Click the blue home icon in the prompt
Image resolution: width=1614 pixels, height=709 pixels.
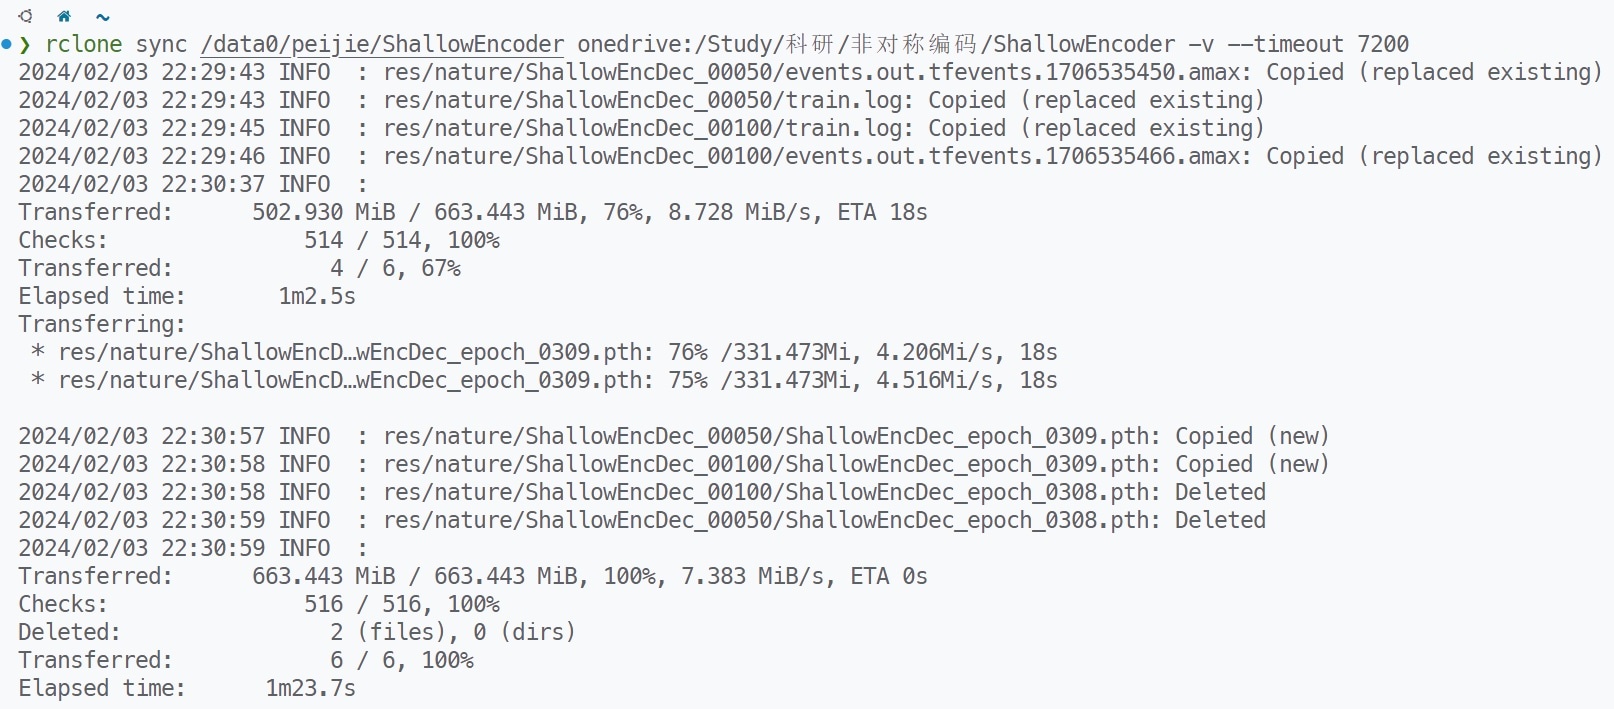64,16
